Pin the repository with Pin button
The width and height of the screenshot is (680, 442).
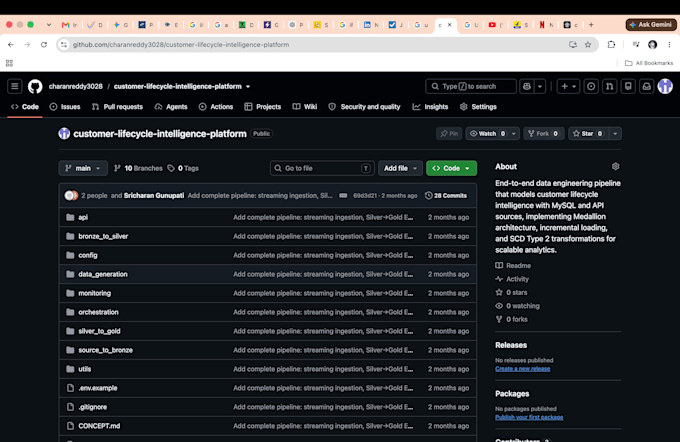click(449, 134)
